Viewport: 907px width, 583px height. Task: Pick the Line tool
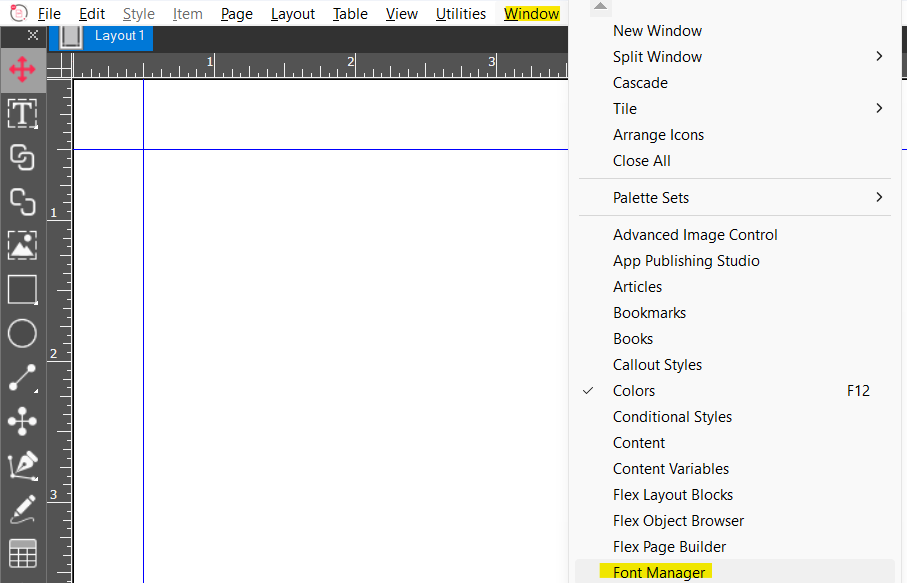(x=22, y=377)
